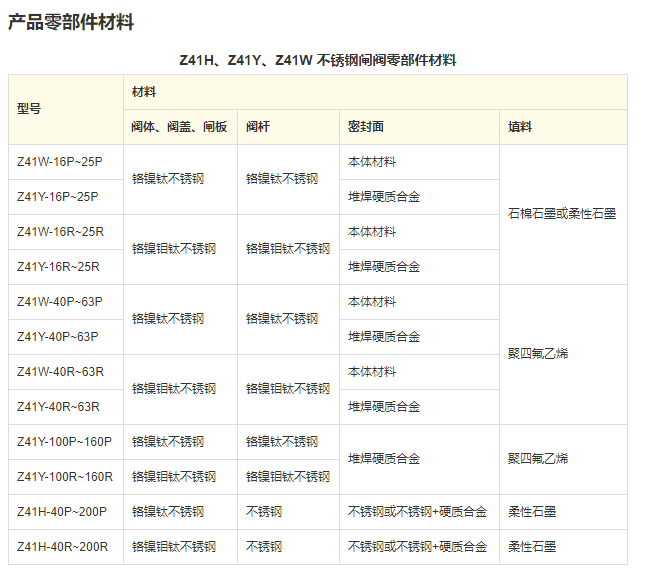Select the 密封面 column header
This screenshot has width=653, height=572.
pyautogui.click(x=366, y=127)
